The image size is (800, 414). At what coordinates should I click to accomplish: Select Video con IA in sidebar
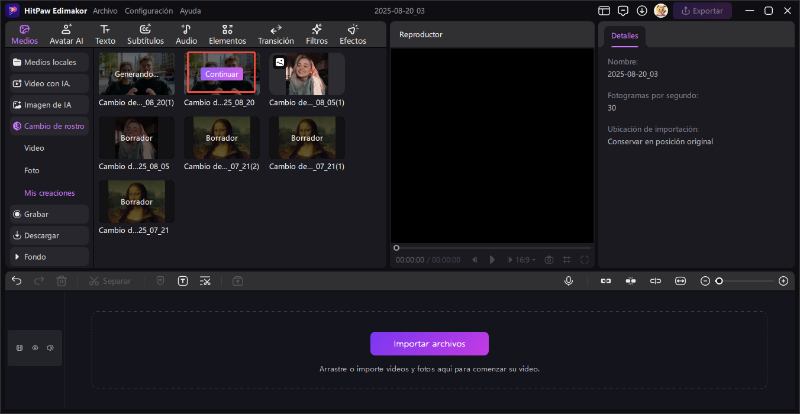(x=49, y=84)
